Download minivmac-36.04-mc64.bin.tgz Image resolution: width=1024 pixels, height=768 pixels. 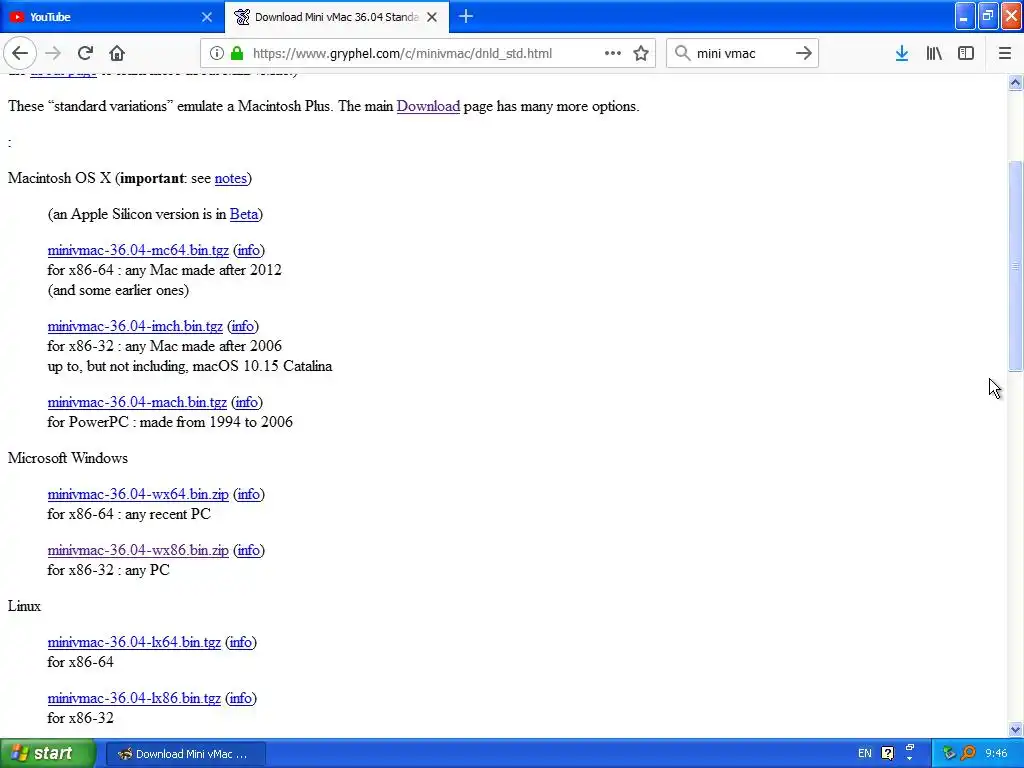point(138,250)
